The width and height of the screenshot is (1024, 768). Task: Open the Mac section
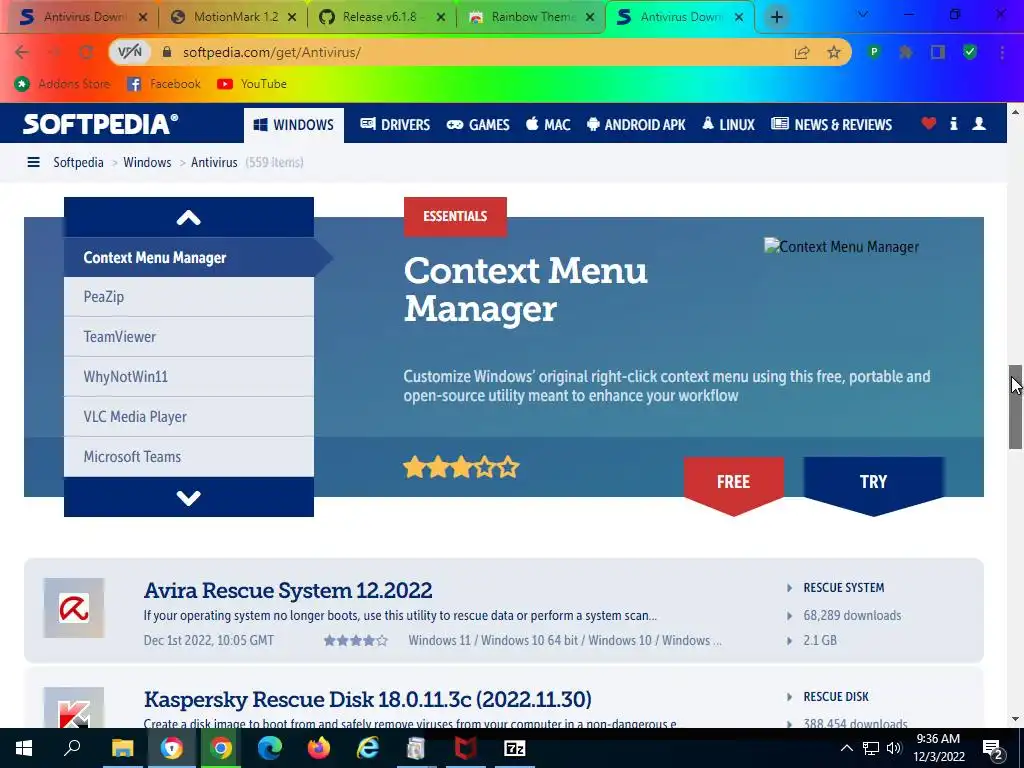549,124
